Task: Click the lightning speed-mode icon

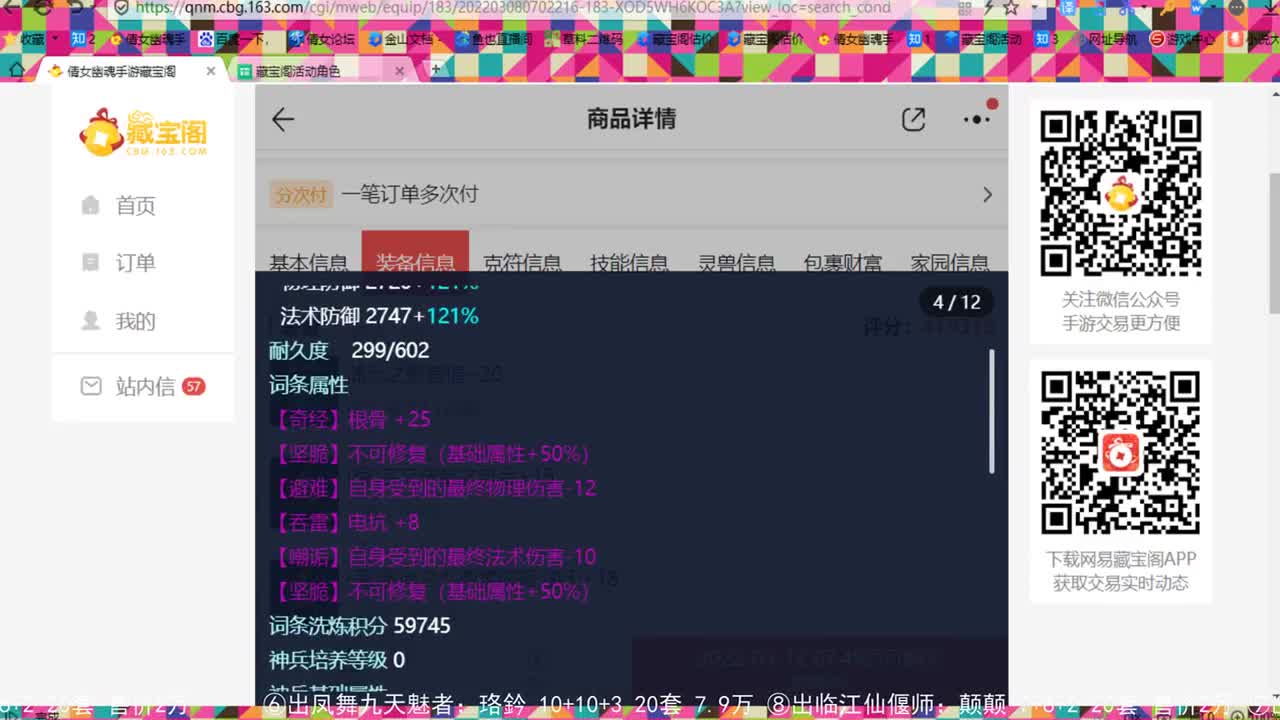Action: (x=988, y=7)
